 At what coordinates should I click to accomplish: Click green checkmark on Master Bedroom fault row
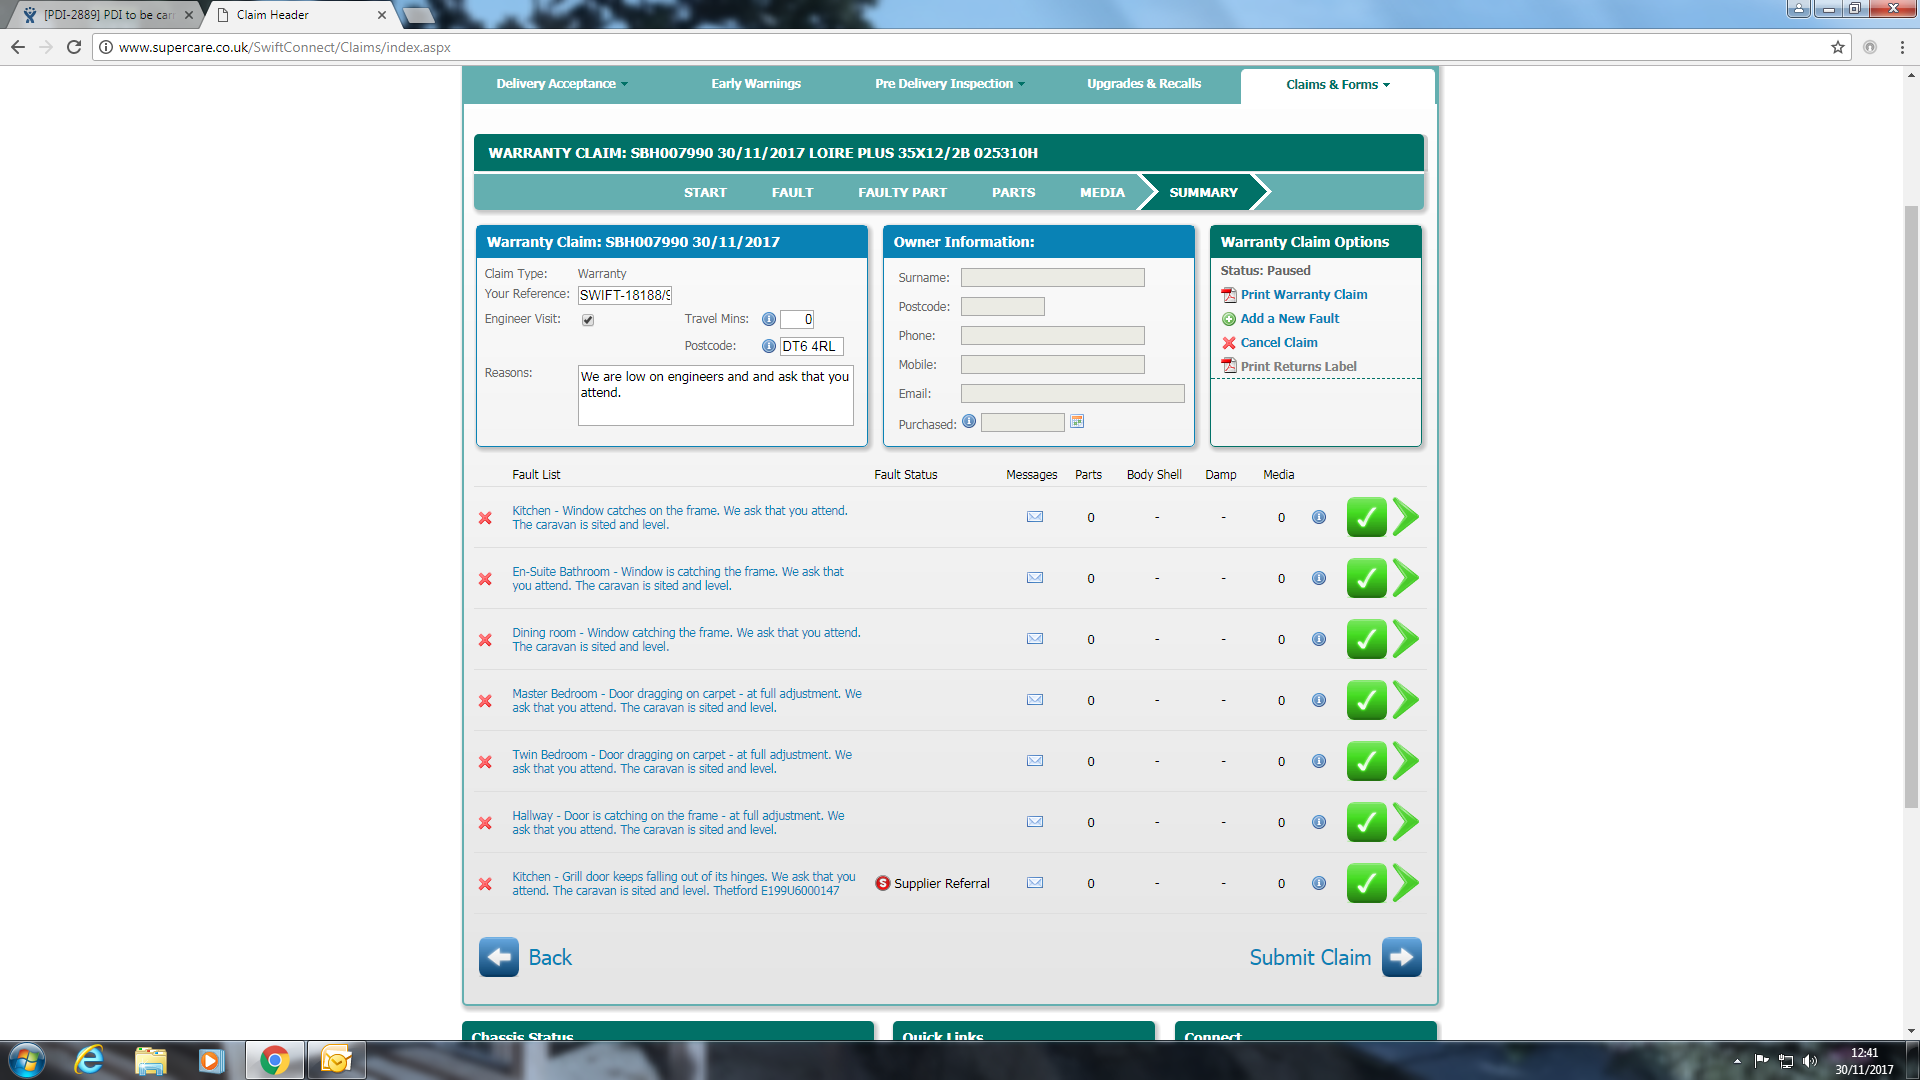[x=1366, y=700]
